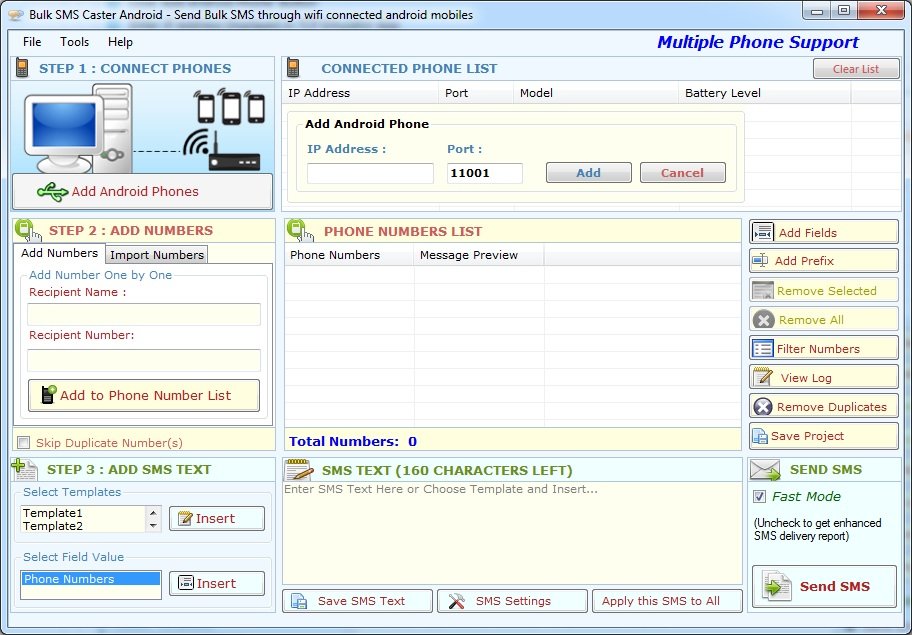912x635 pixels.
Task: Click the Battery Level column header
Action: pyautogui.click(x=764, y=93)
